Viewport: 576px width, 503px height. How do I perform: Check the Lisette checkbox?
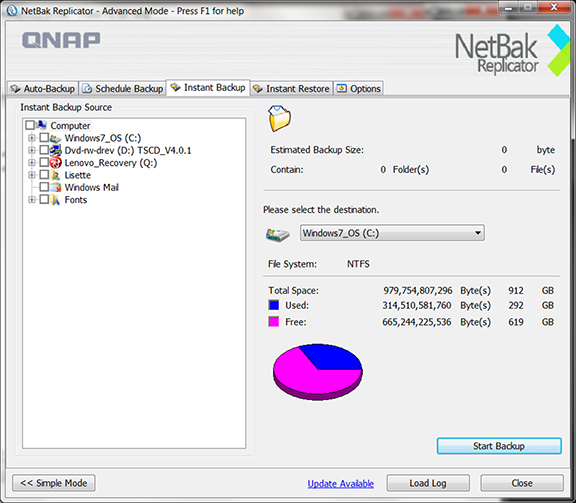pyautogui.click(x=44, y=175)
